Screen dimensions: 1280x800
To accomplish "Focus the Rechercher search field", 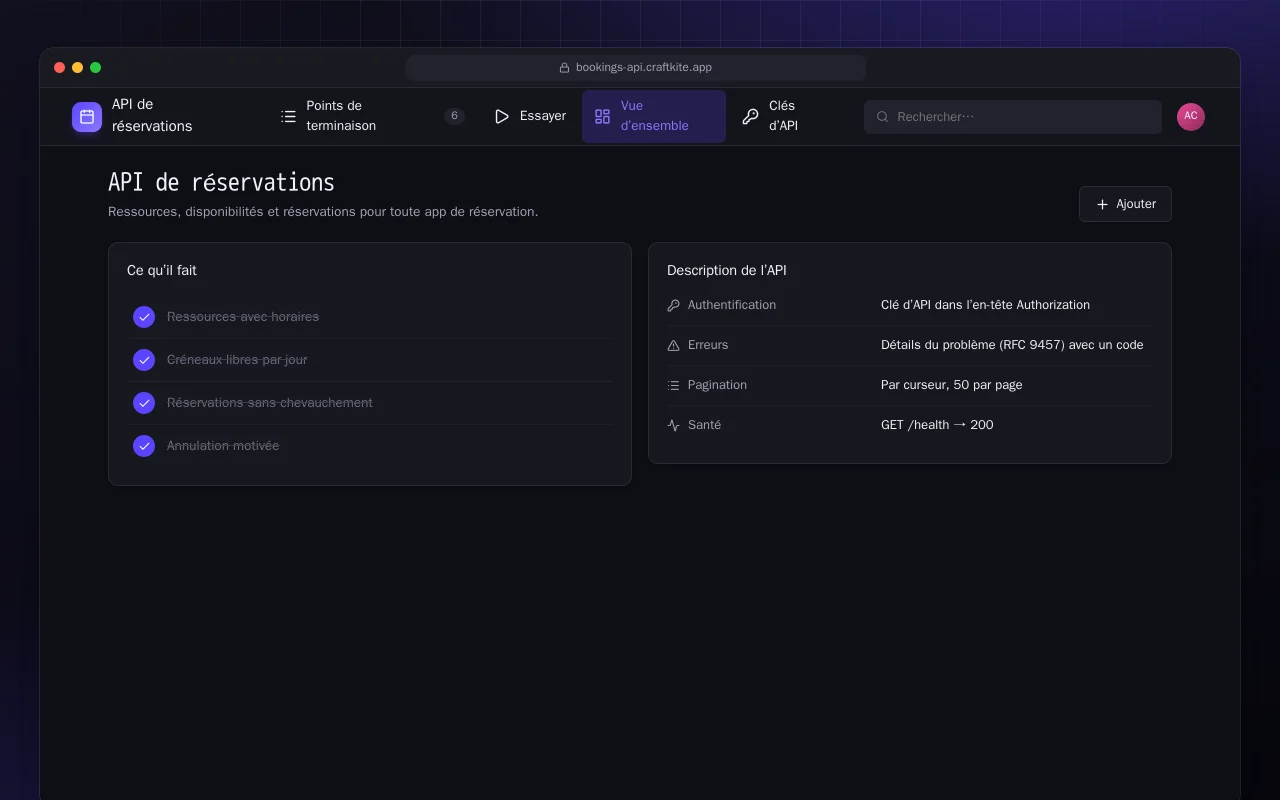I will click(1013, 117).
